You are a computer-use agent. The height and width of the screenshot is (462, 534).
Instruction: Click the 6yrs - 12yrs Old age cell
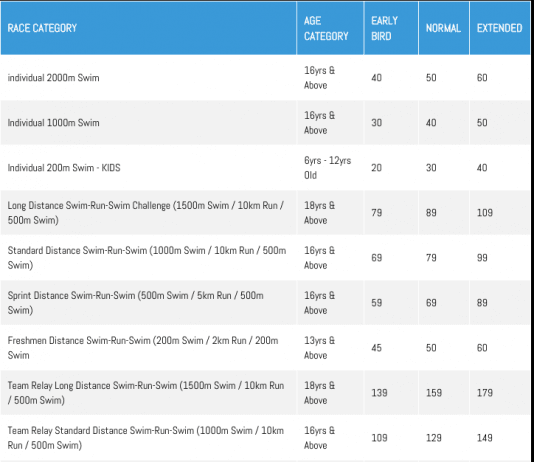(x=328, y=168)
